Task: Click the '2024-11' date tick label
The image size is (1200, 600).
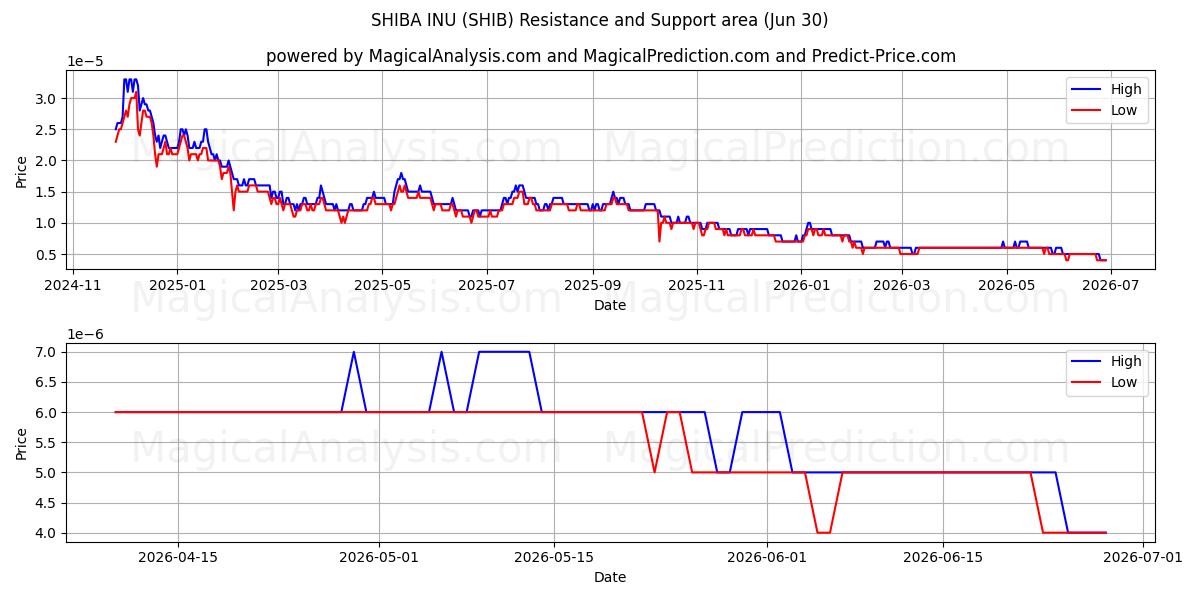Action: coord(73,286)
